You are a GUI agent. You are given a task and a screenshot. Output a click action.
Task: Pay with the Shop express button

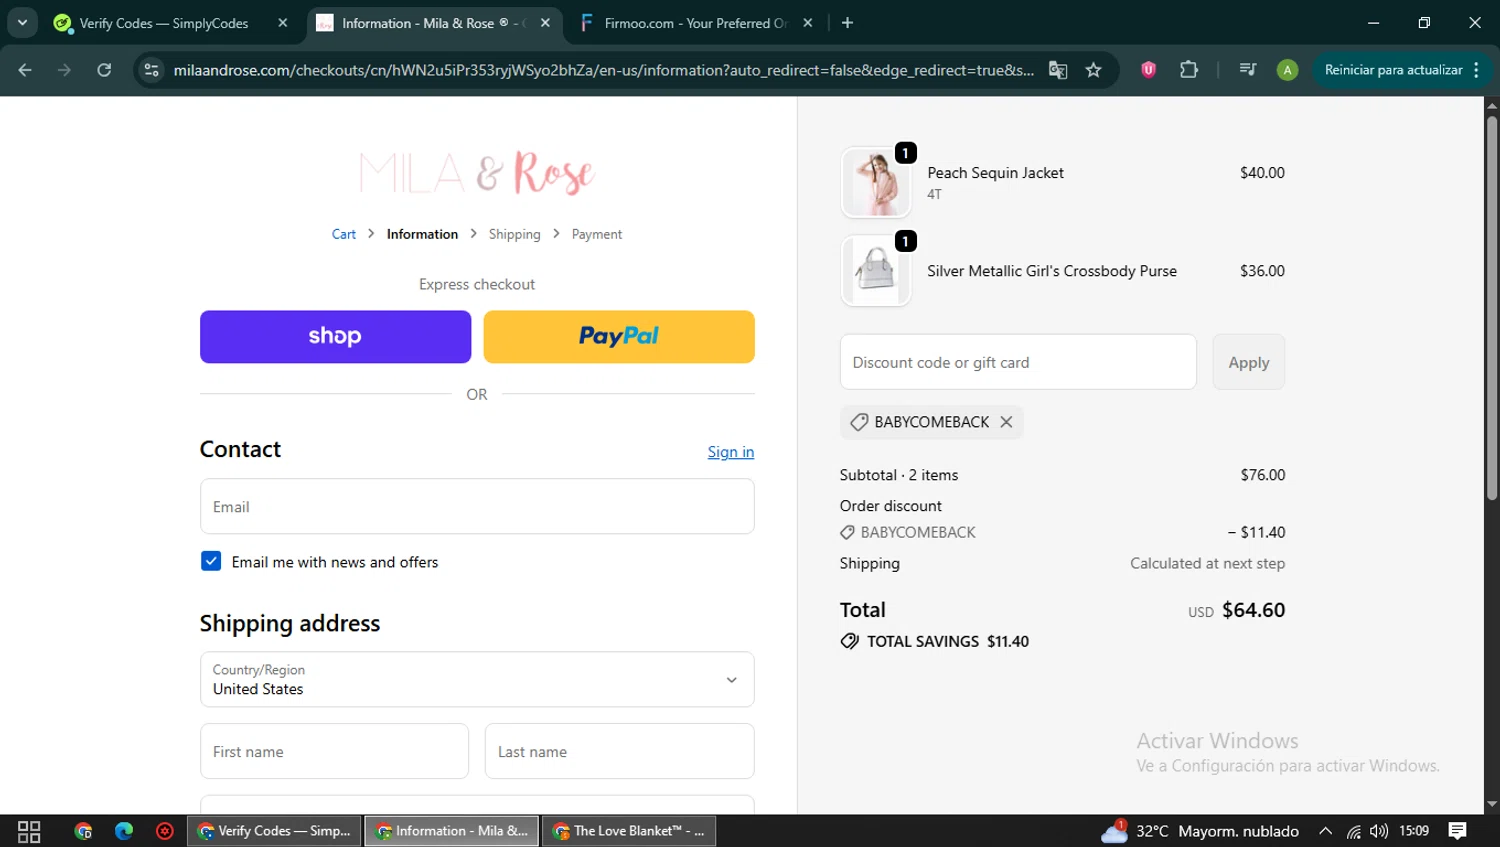click(x=335, y=337)
